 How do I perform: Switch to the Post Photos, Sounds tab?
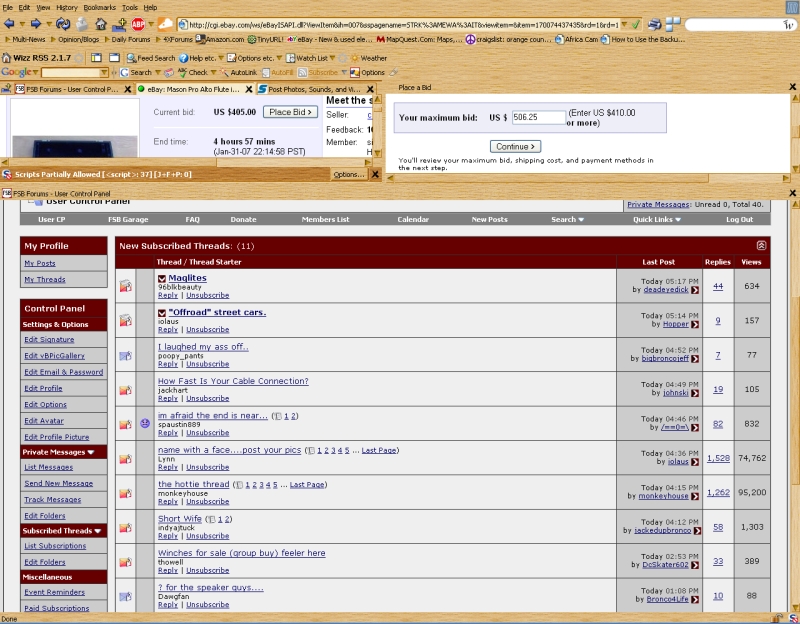pyautogui.click(x=314, y=89)
